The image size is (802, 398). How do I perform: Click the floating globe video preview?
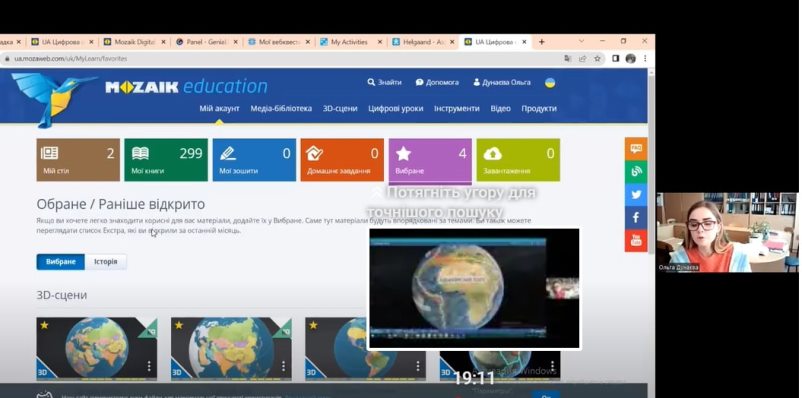coord(474,289)
